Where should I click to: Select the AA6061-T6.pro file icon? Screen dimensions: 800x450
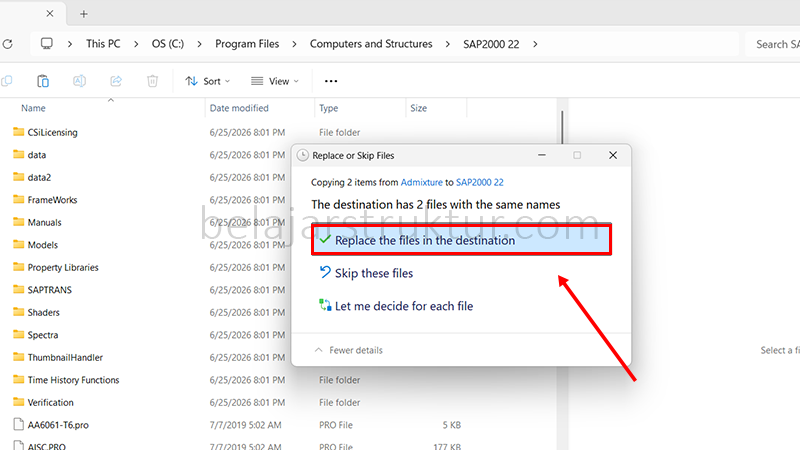pos(19,424)
